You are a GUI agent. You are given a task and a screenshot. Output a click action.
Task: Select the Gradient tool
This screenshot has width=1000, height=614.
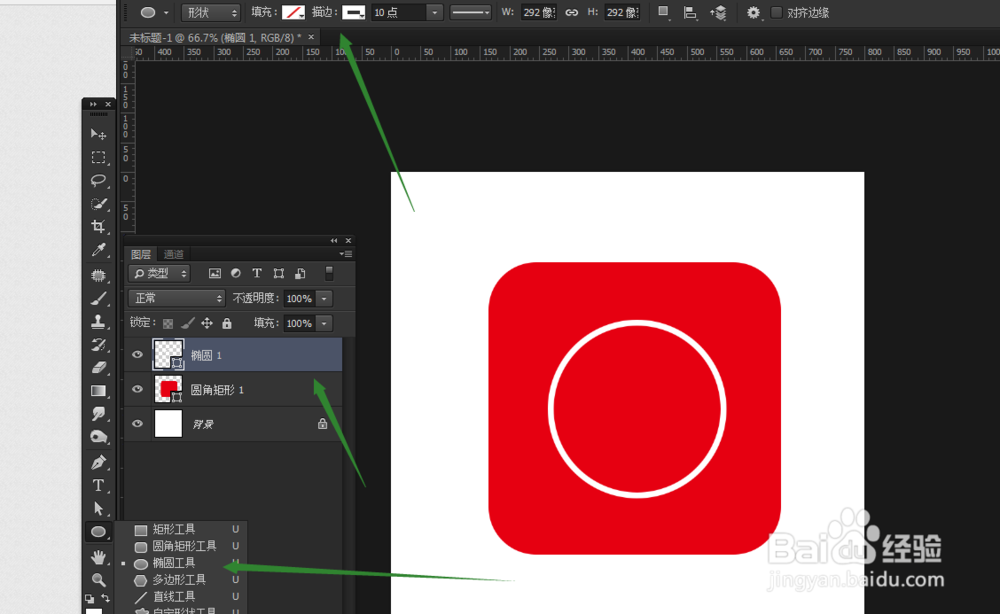tap(98, 391)
